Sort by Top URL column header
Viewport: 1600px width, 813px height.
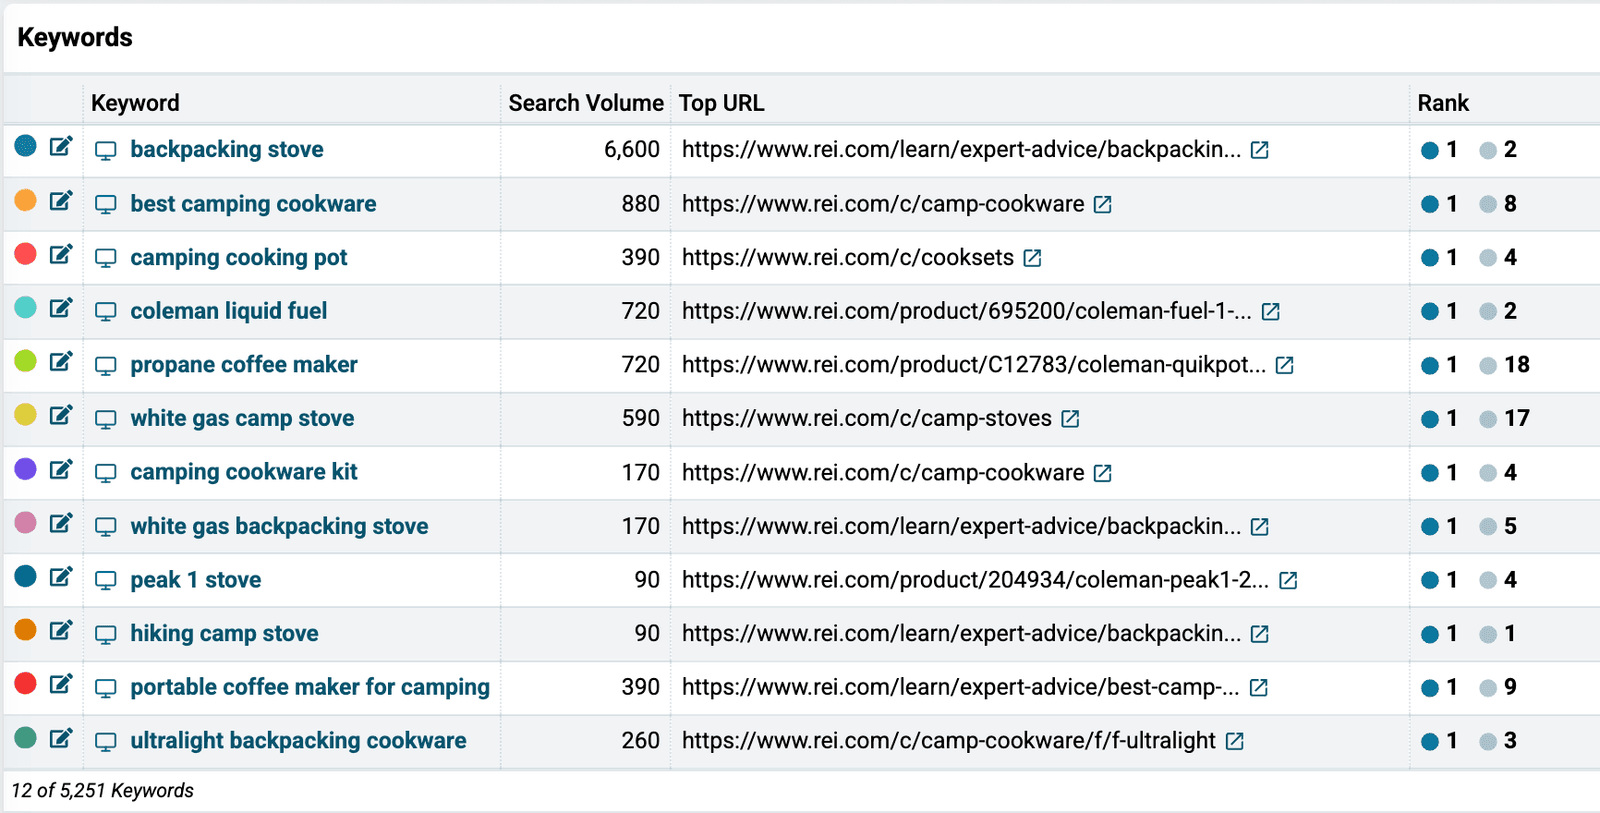pos(721,103)
